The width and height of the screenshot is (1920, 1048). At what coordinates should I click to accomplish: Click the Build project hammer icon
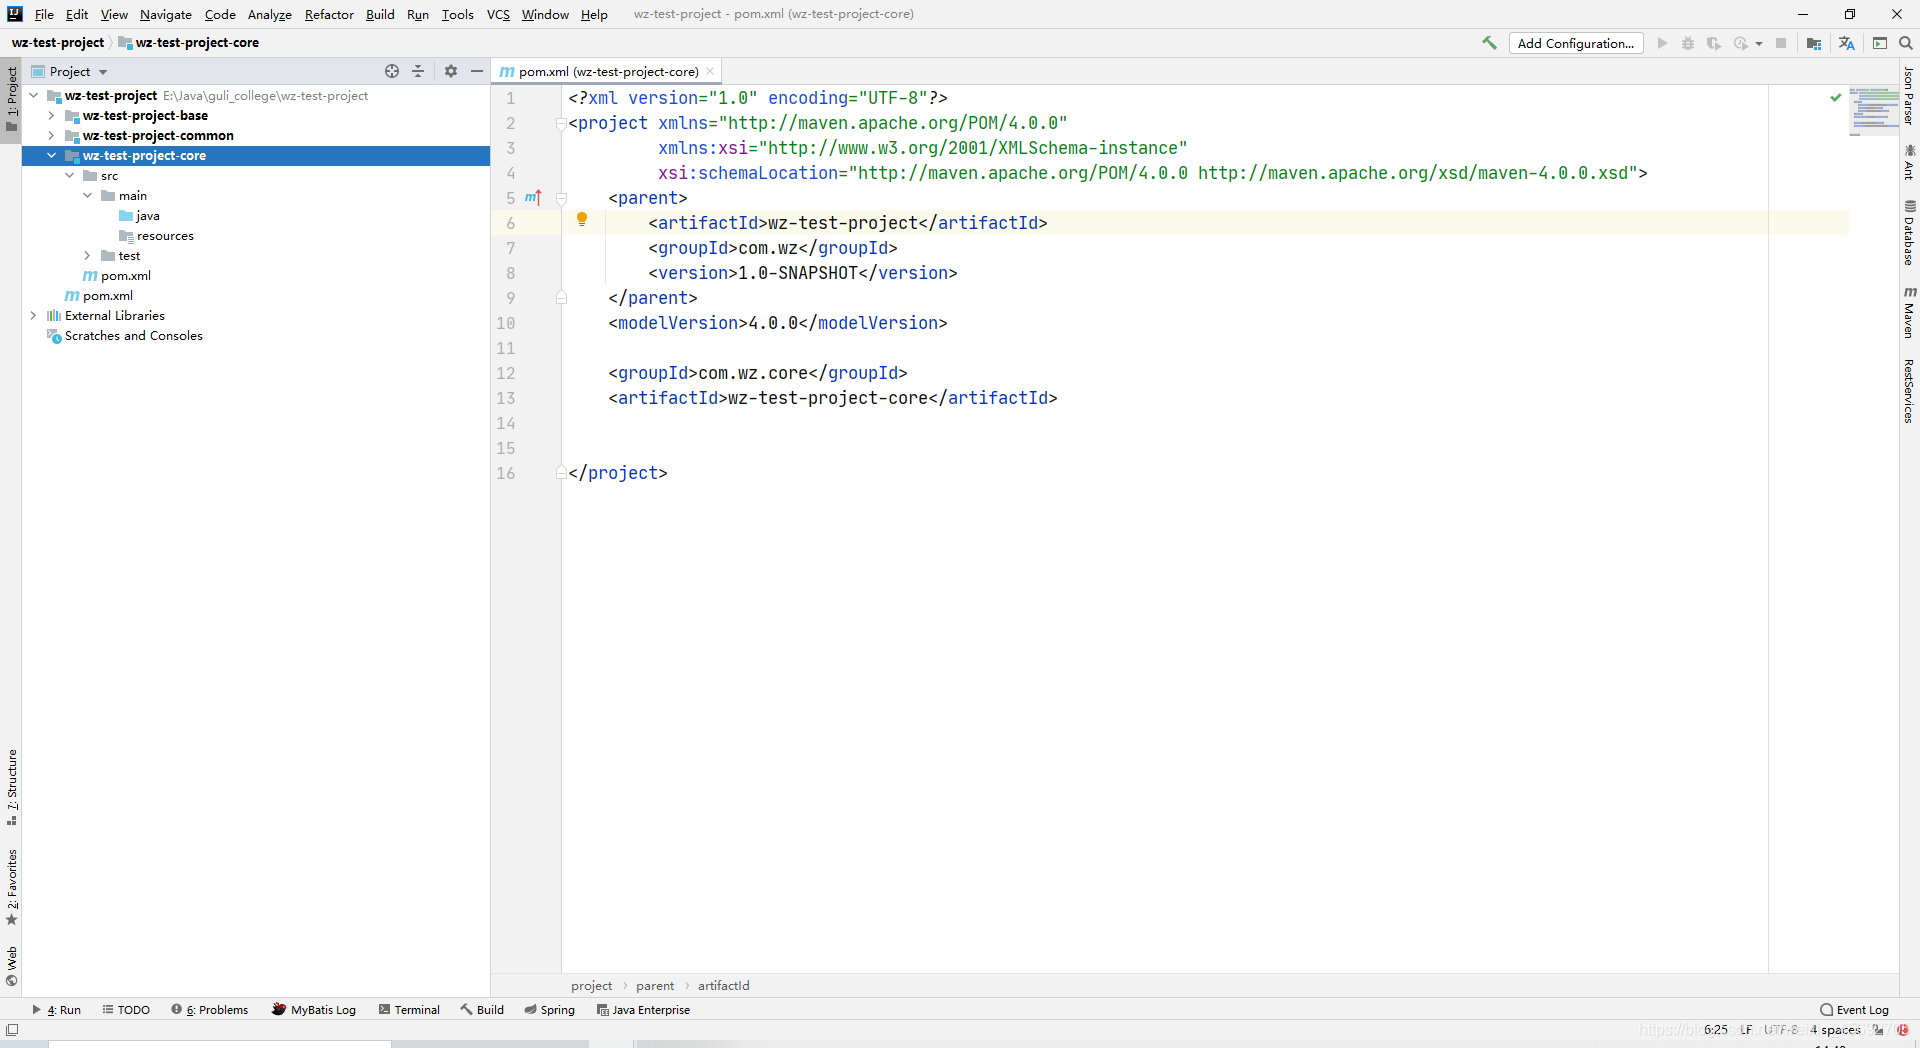click(x=1490, y=43)
